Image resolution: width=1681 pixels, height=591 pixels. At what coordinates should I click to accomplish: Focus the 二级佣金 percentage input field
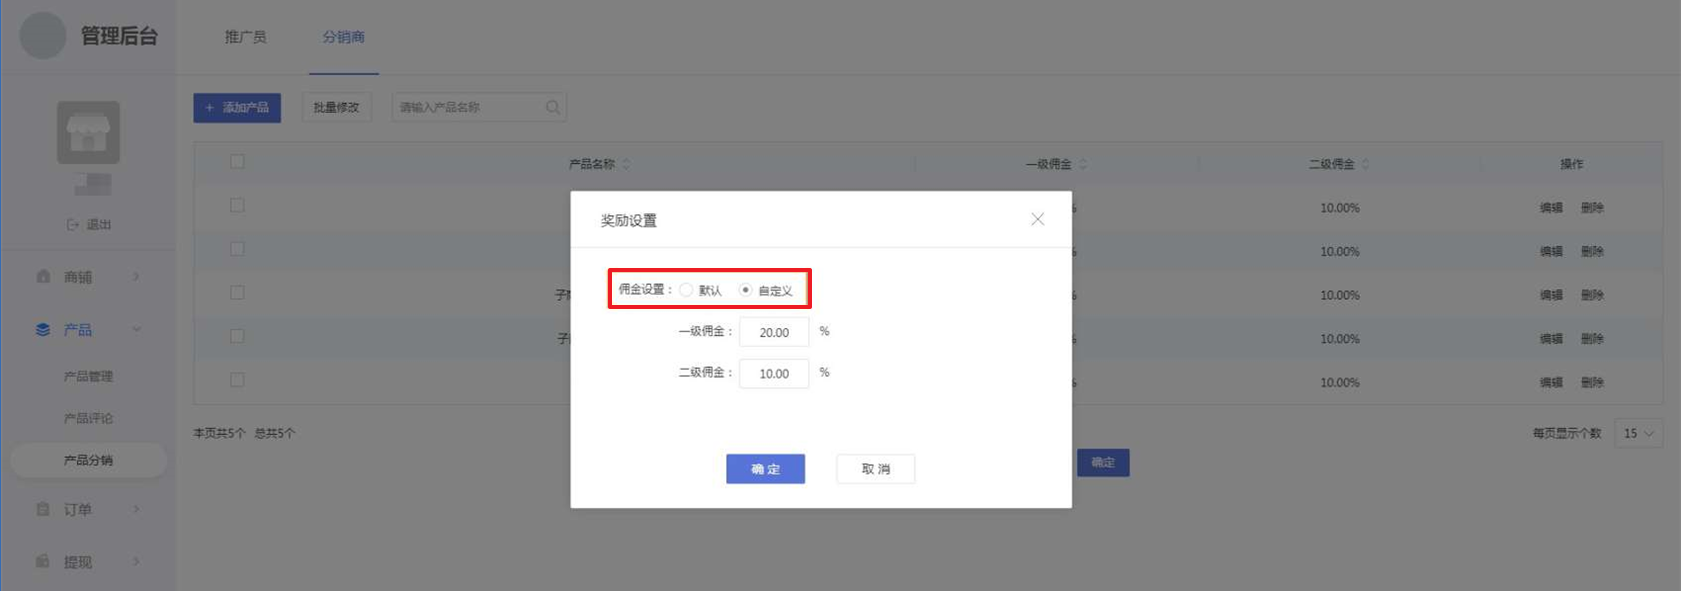pos(774,373)
